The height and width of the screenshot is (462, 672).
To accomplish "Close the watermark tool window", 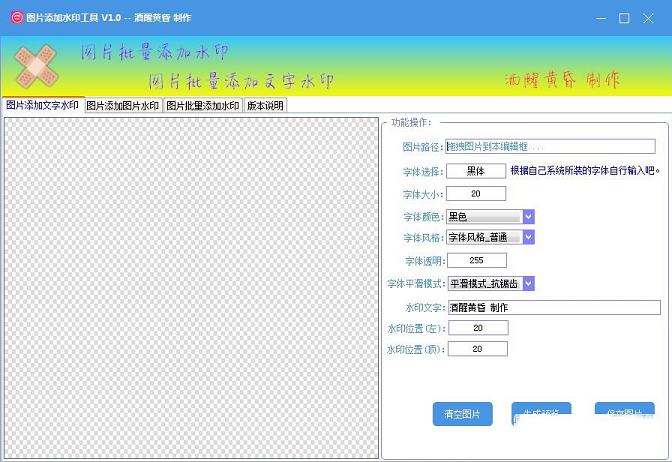I will tap(650, 17).
